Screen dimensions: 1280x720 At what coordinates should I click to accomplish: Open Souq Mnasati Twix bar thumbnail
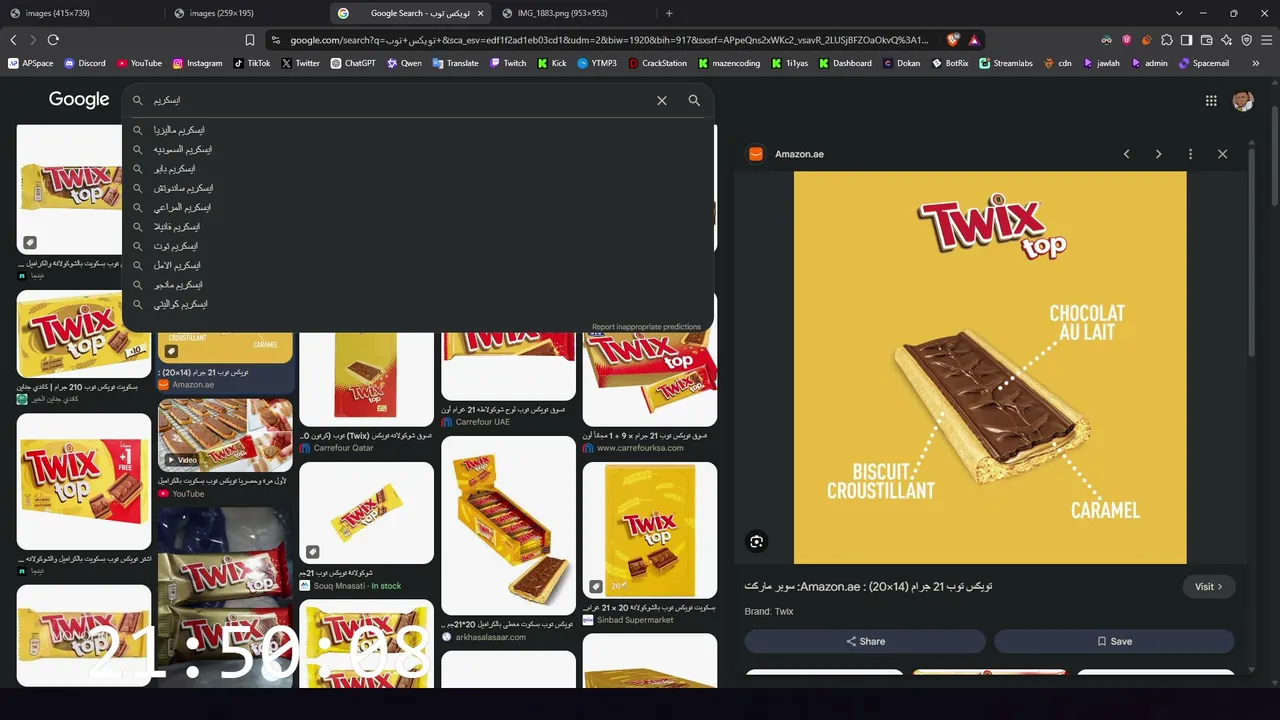(366, 512)
